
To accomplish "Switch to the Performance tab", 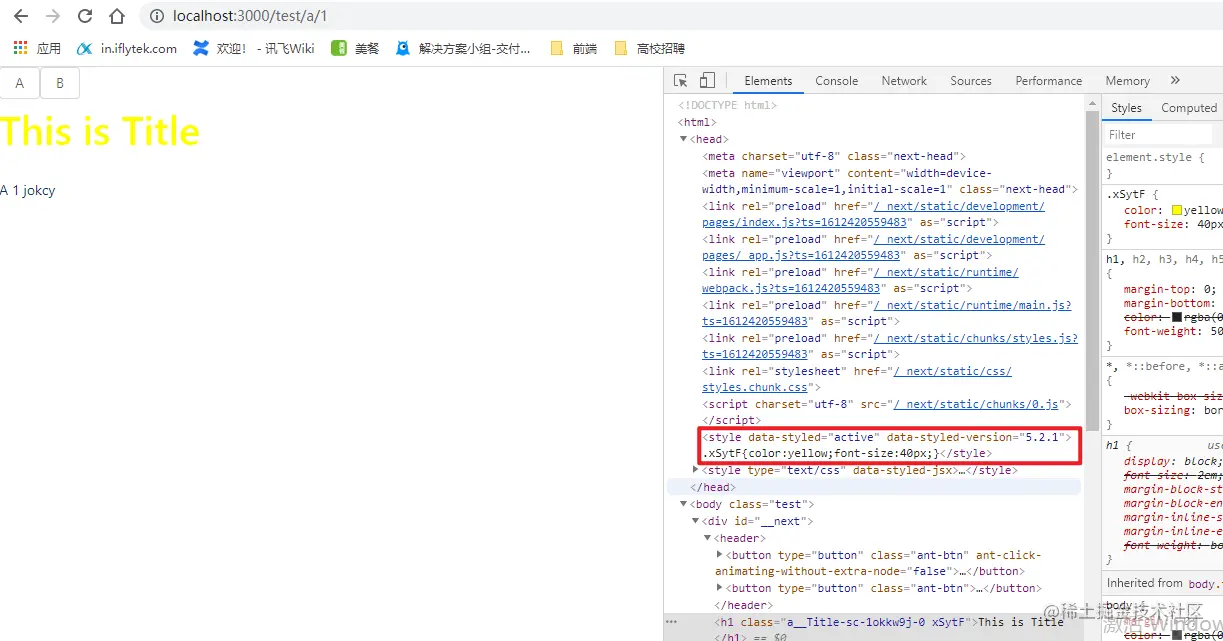I will pos(1048,81).
